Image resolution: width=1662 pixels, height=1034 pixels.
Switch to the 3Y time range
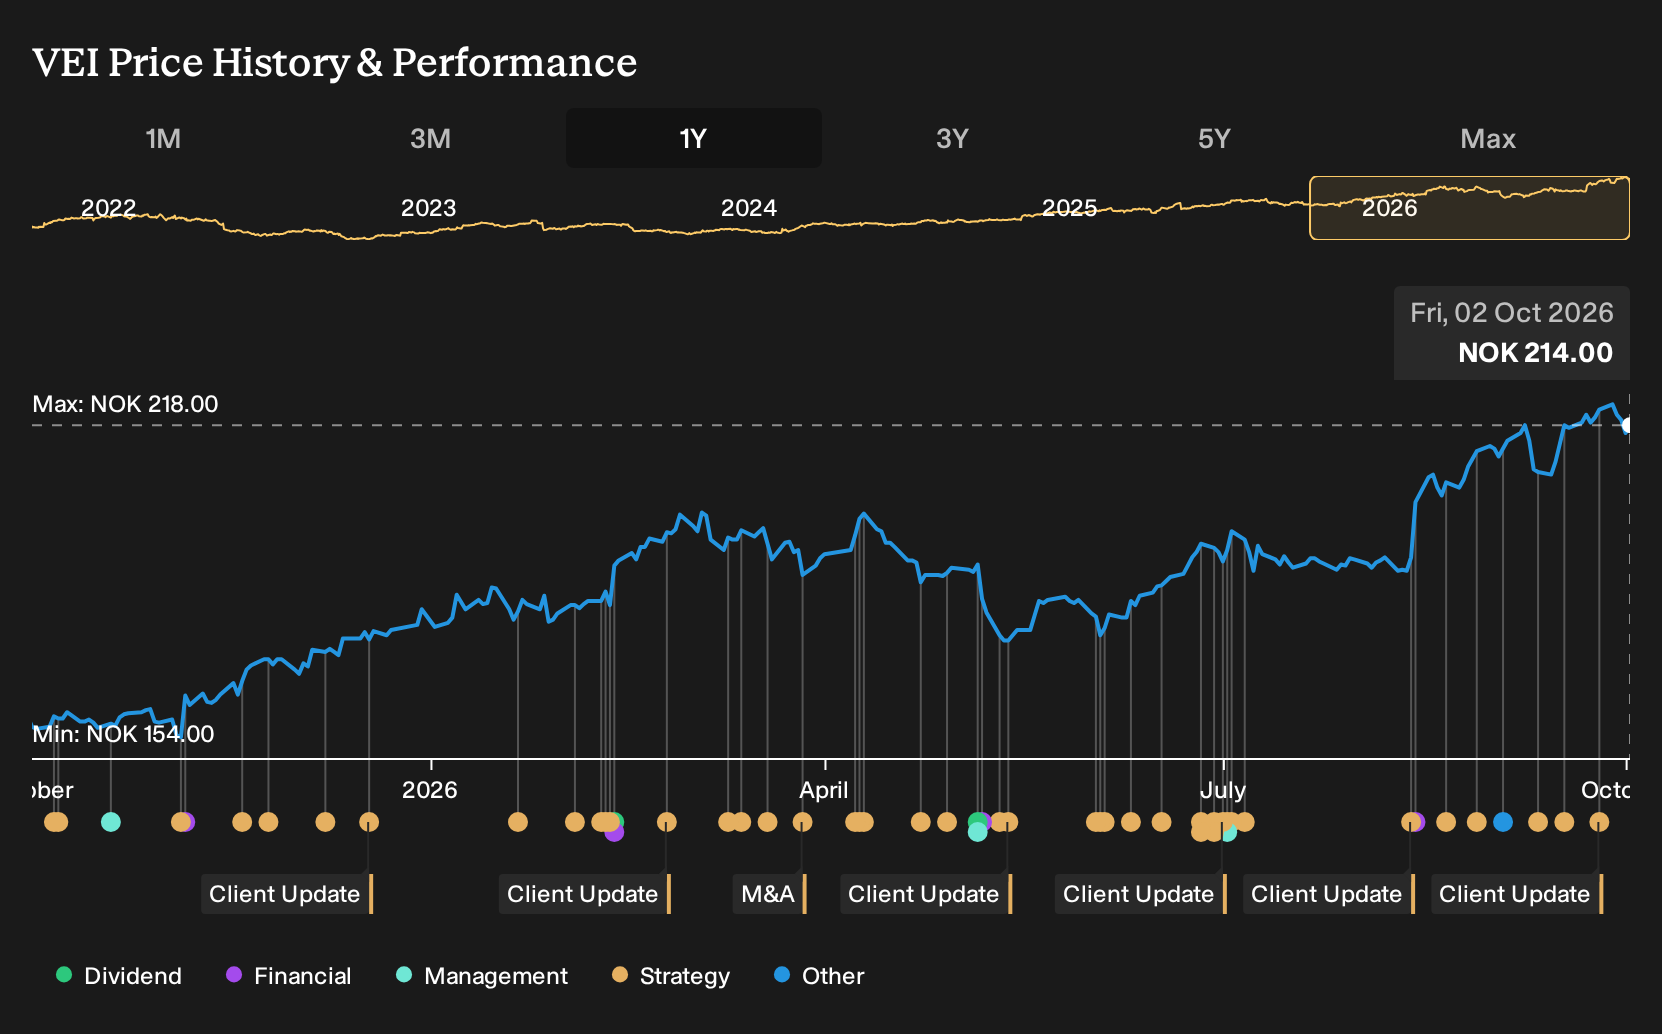[x=952, y=138]
